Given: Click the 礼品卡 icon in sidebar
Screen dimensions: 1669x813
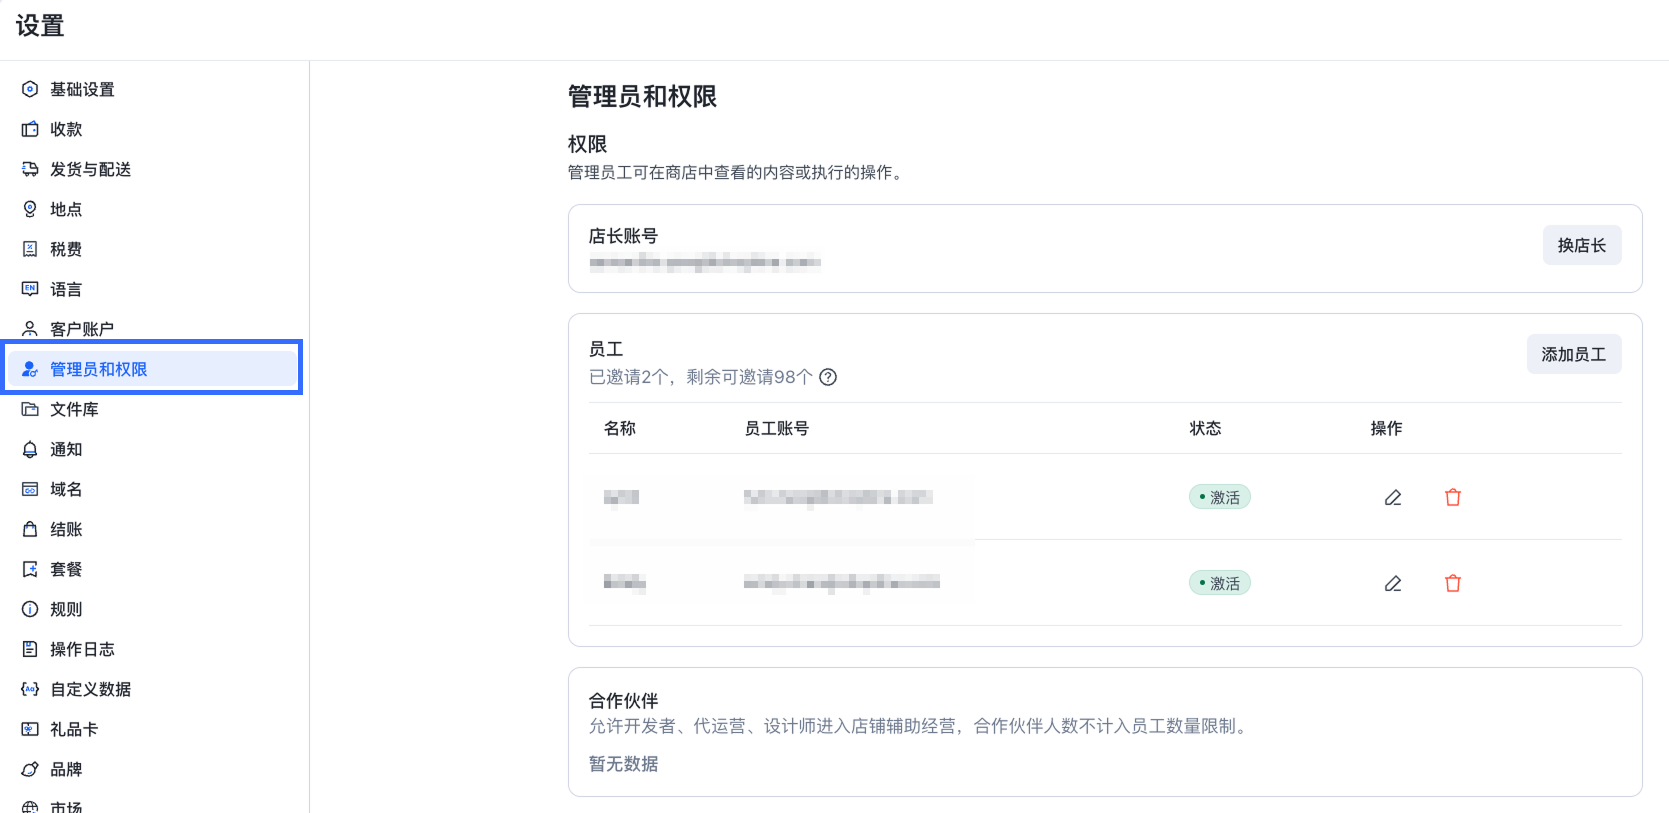Looking at the screenshot, I should pyautogui.click(x=30, y=729).
